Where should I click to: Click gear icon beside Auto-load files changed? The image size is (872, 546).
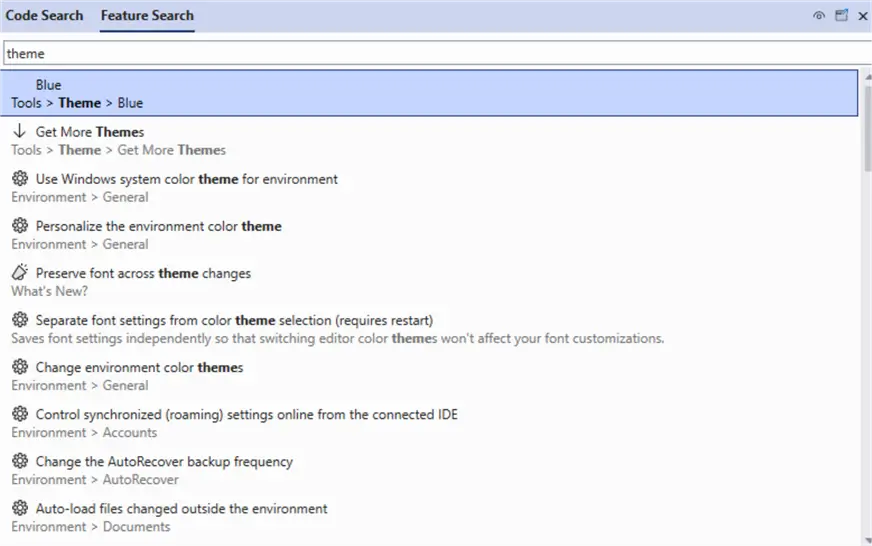(19, 508)
